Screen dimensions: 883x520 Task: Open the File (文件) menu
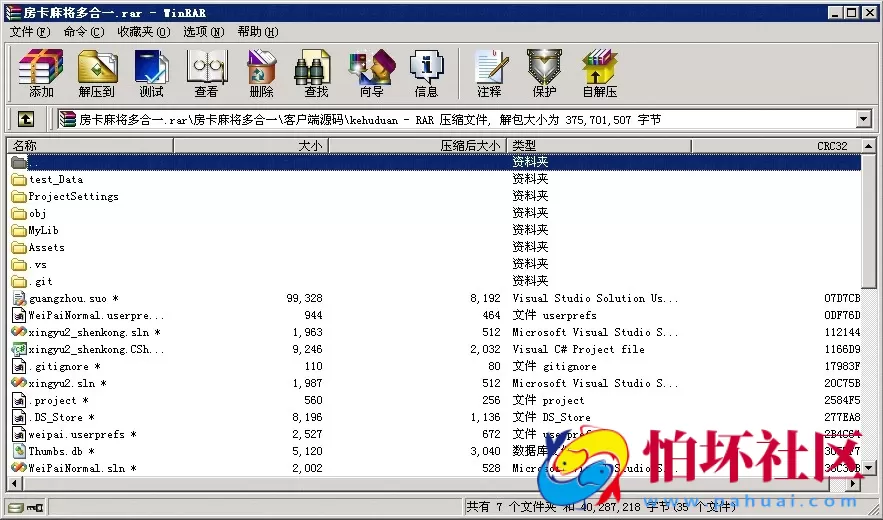pos(29,32)
